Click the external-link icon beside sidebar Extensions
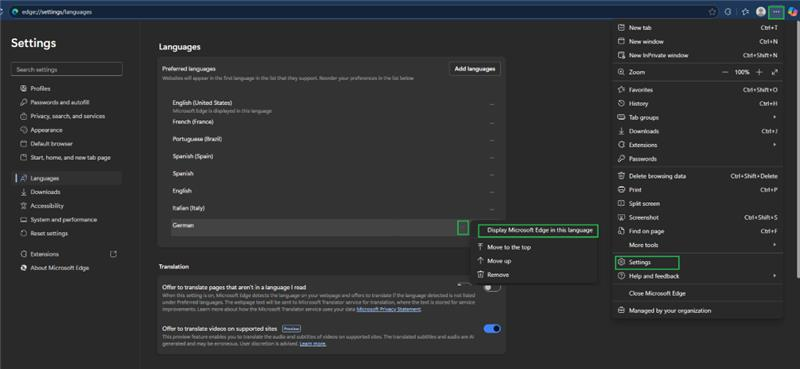This screenshot has height=369, width=800. [x=113, y=254]
